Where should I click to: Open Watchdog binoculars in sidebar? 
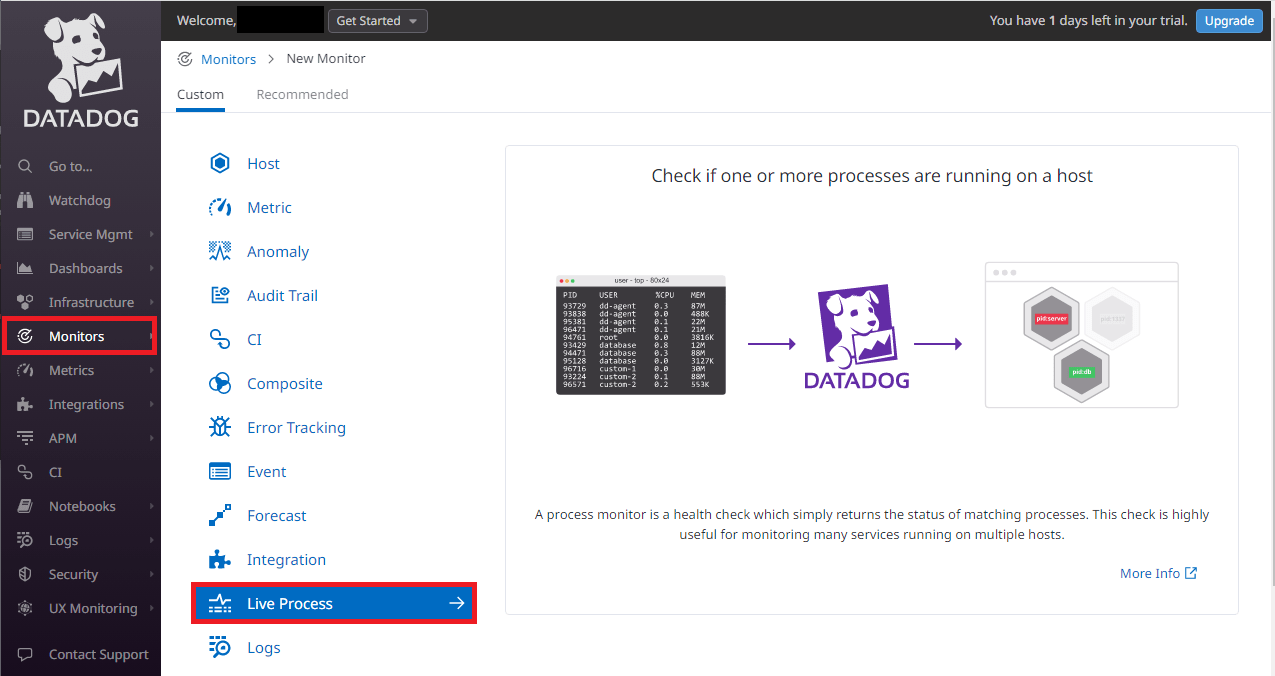(x=27, y=201)
